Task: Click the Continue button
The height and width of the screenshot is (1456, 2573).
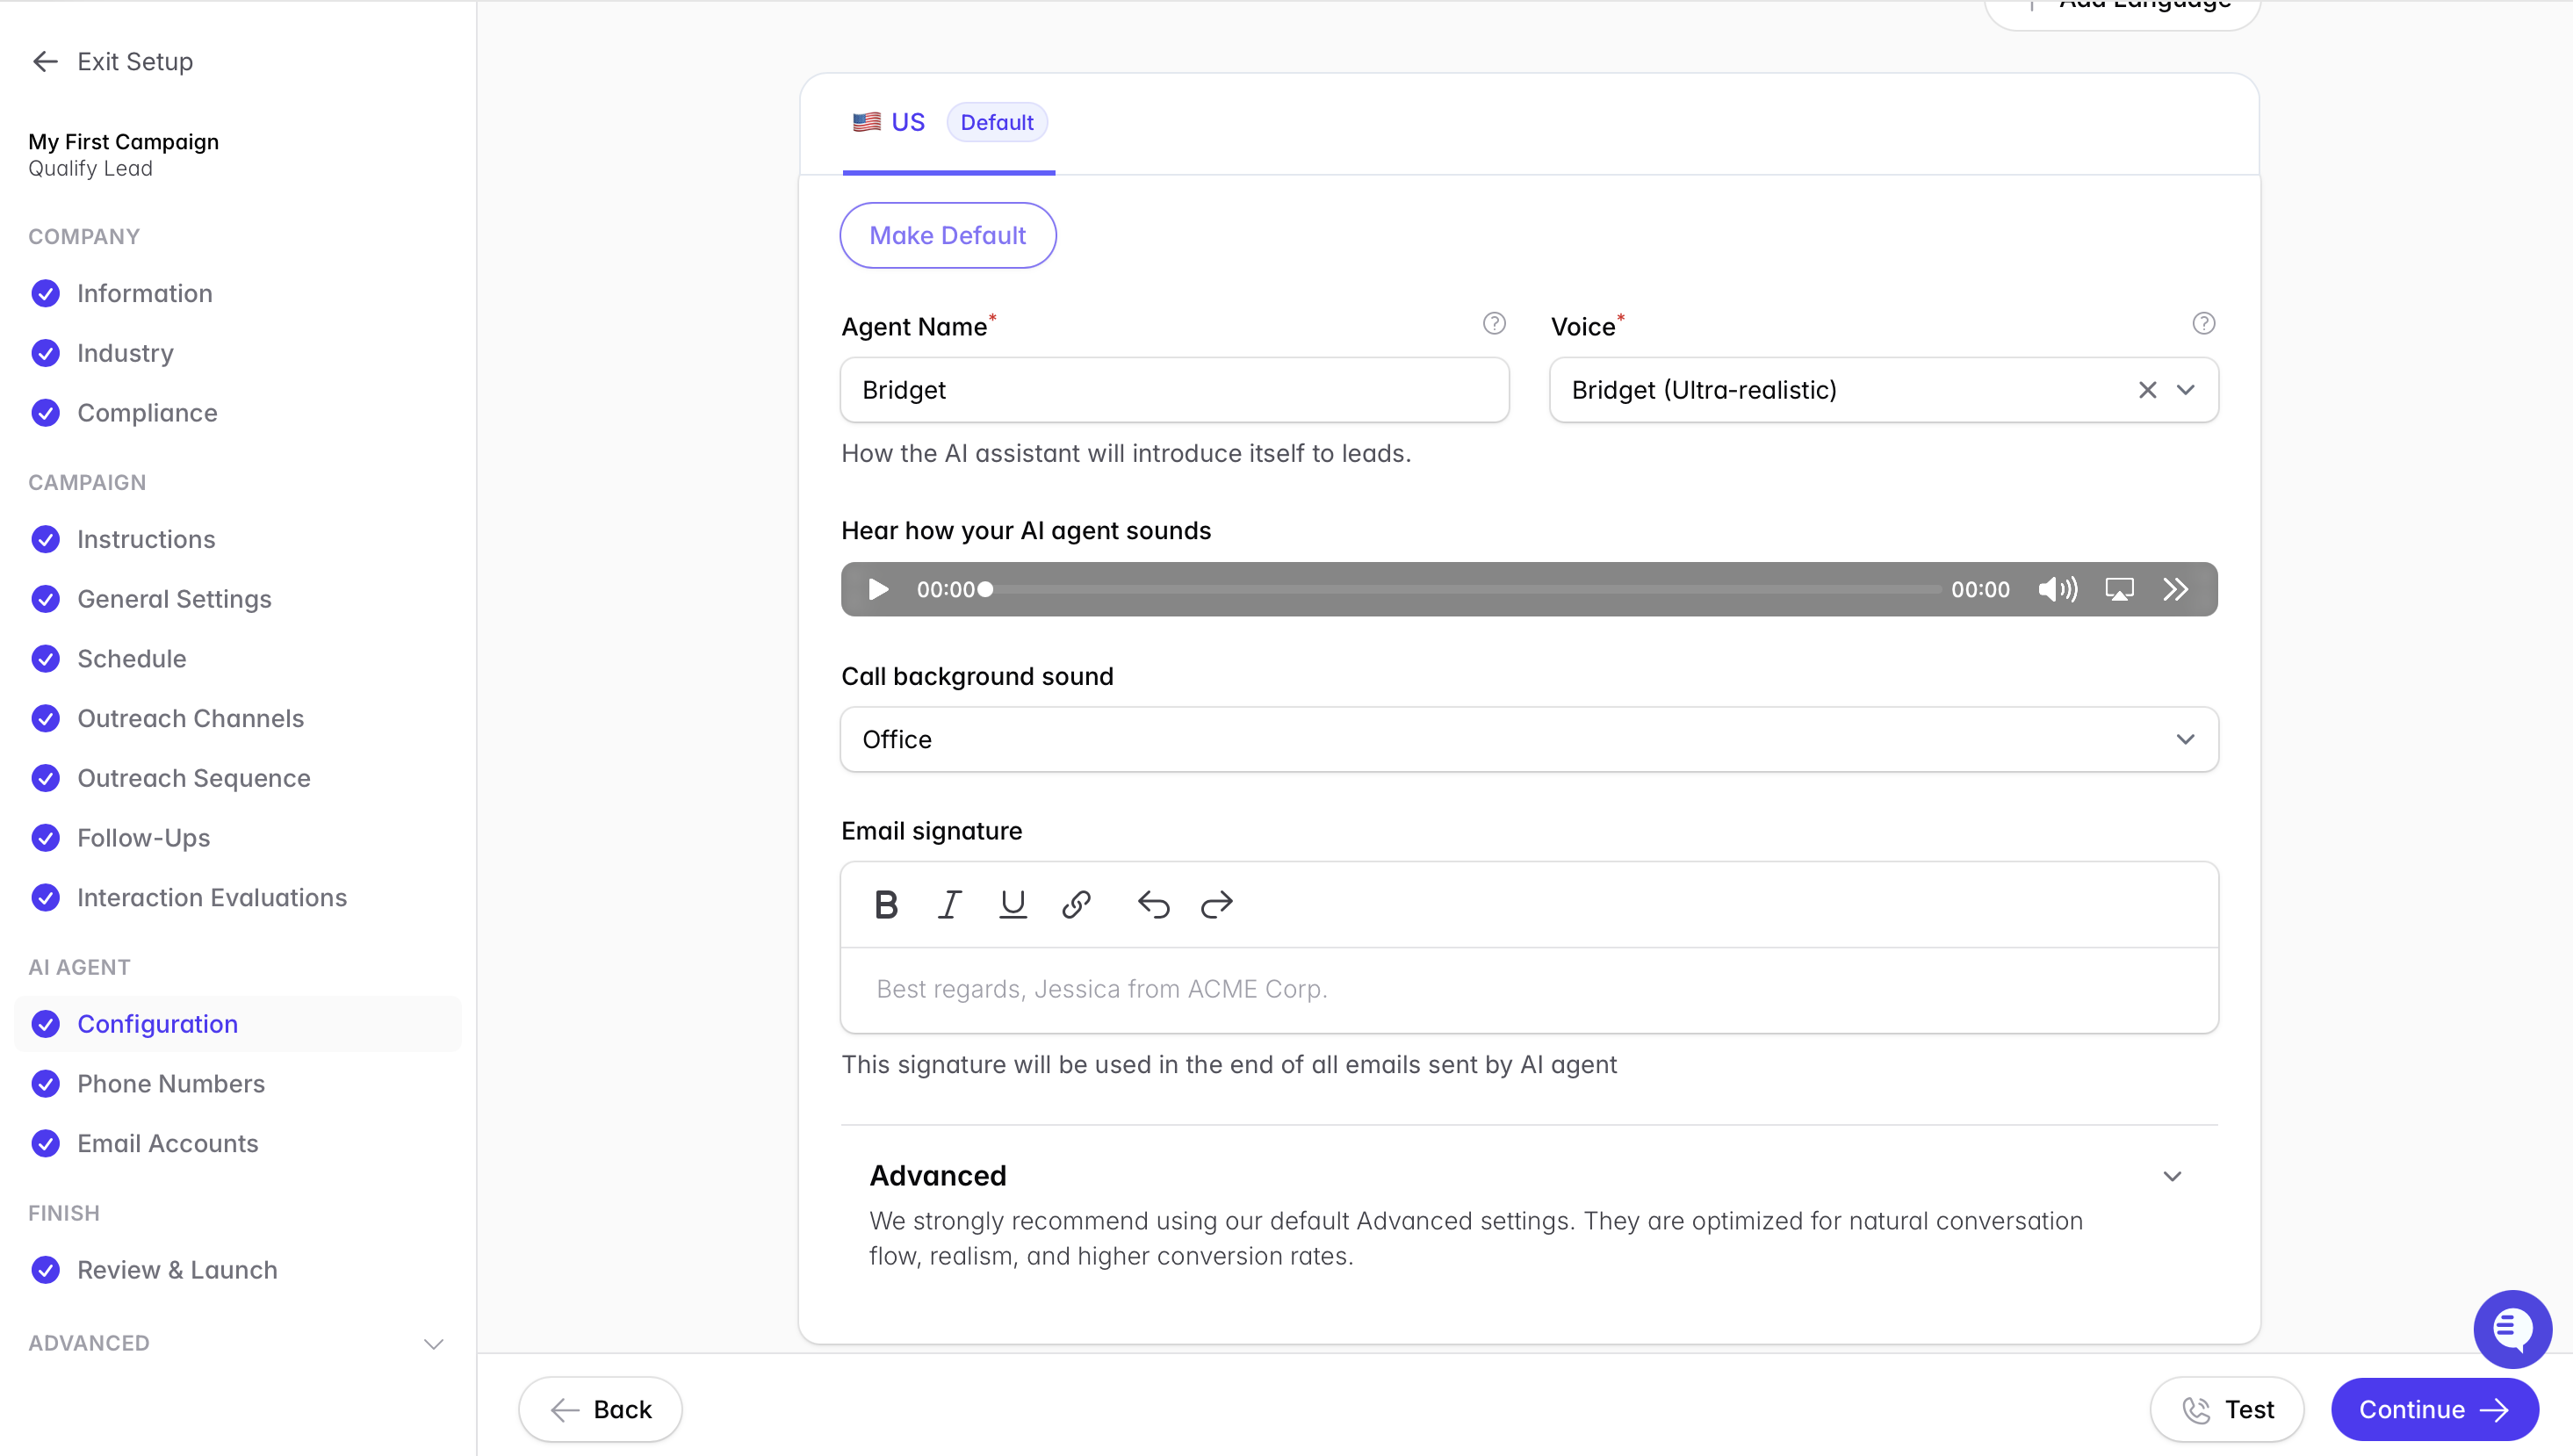Action: 2434,1409
